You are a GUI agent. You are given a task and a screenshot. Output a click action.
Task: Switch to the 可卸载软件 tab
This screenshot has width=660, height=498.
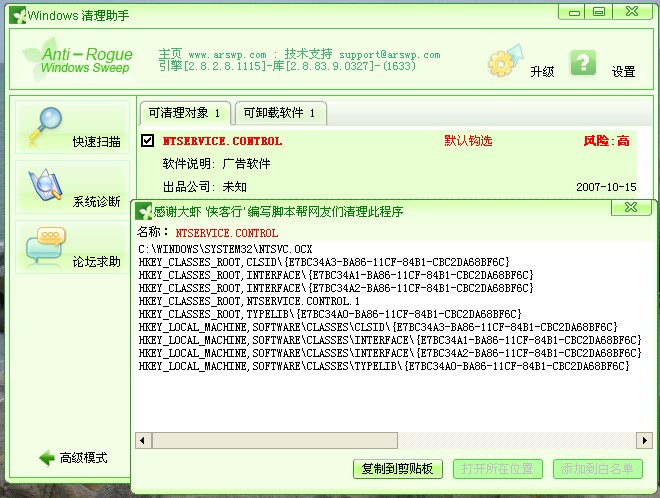coord(280,113)
